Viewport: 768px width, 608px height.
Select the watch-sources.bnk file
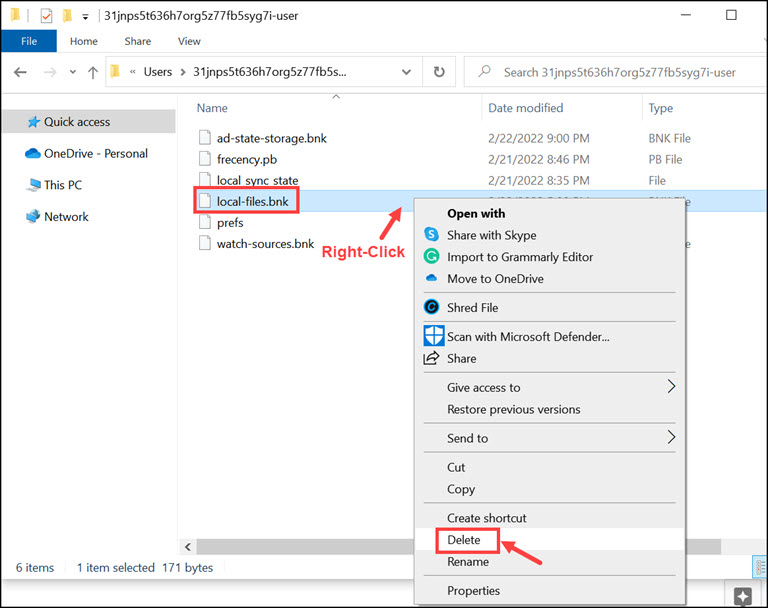tap(265, 244)
